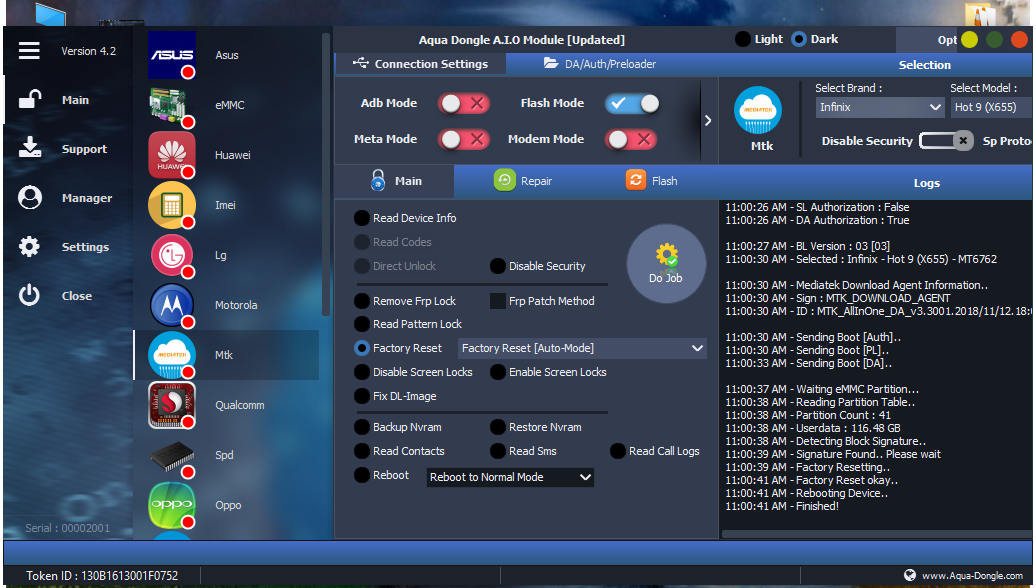Image resolution: width=1036 pixels, height=588 pixels.
Task: Click the globe icon beside website link
Action: 910,575
